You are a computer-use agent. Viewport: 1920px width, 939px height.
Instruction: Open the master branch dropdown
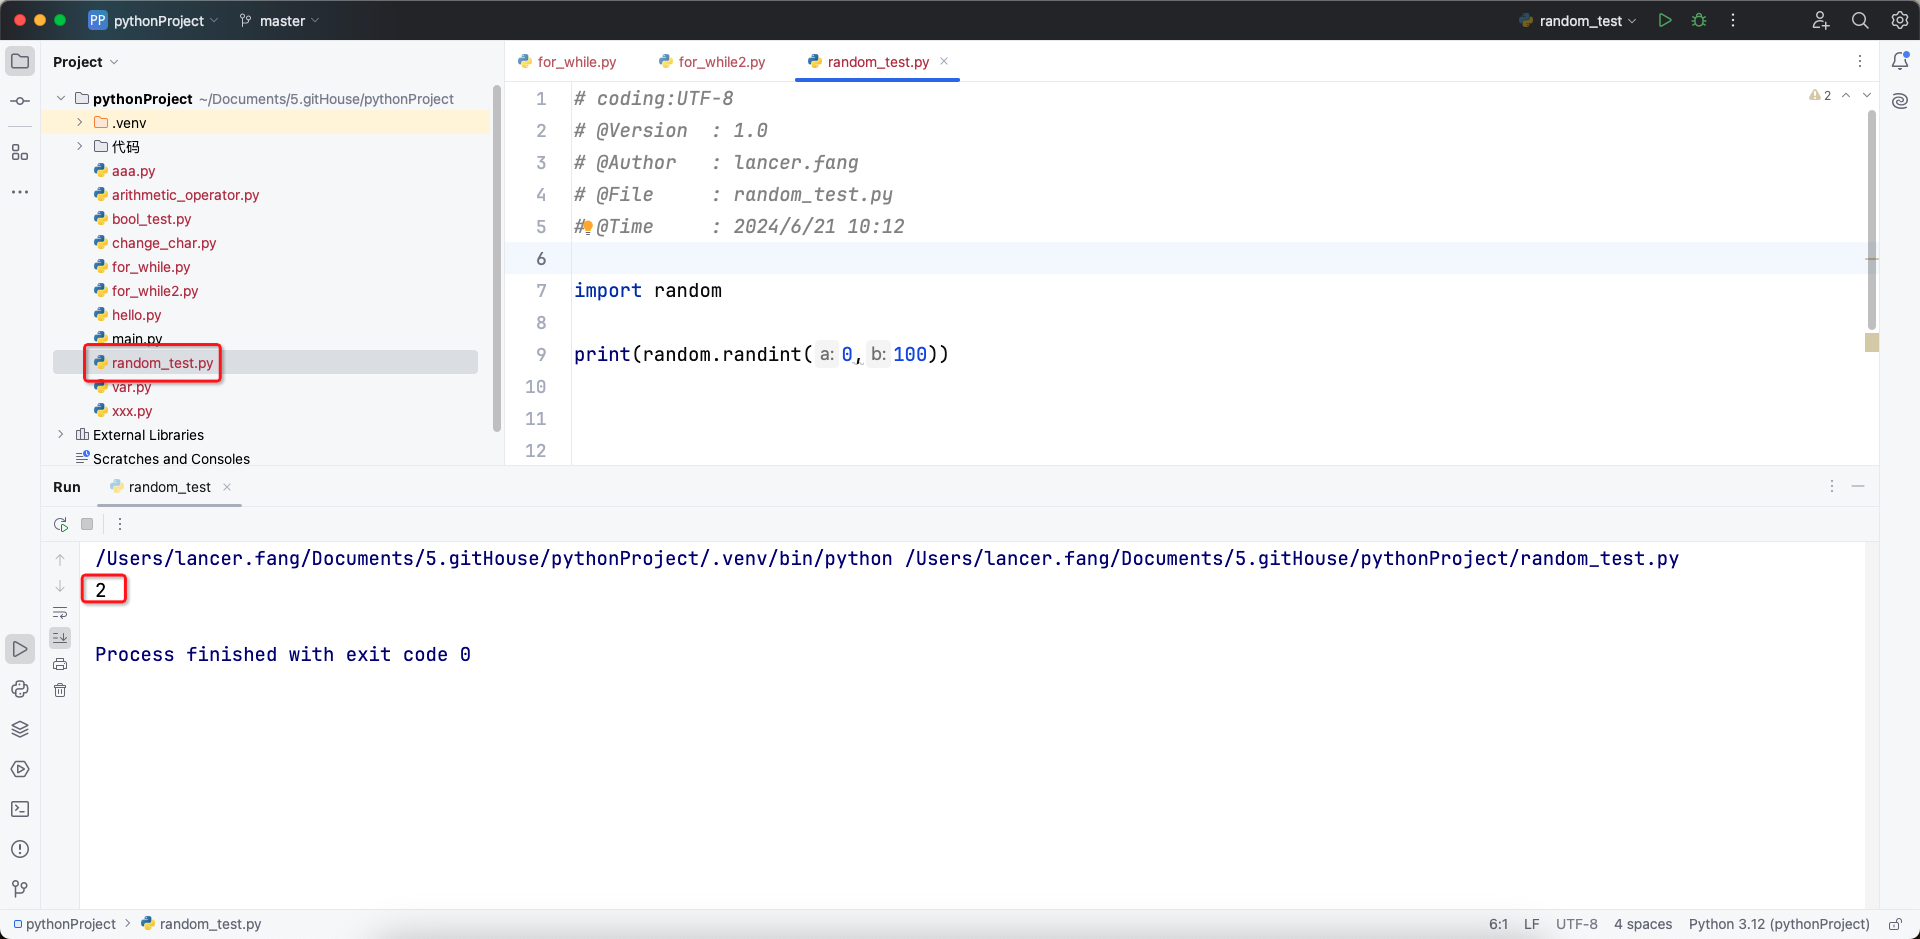click(280, 20)
